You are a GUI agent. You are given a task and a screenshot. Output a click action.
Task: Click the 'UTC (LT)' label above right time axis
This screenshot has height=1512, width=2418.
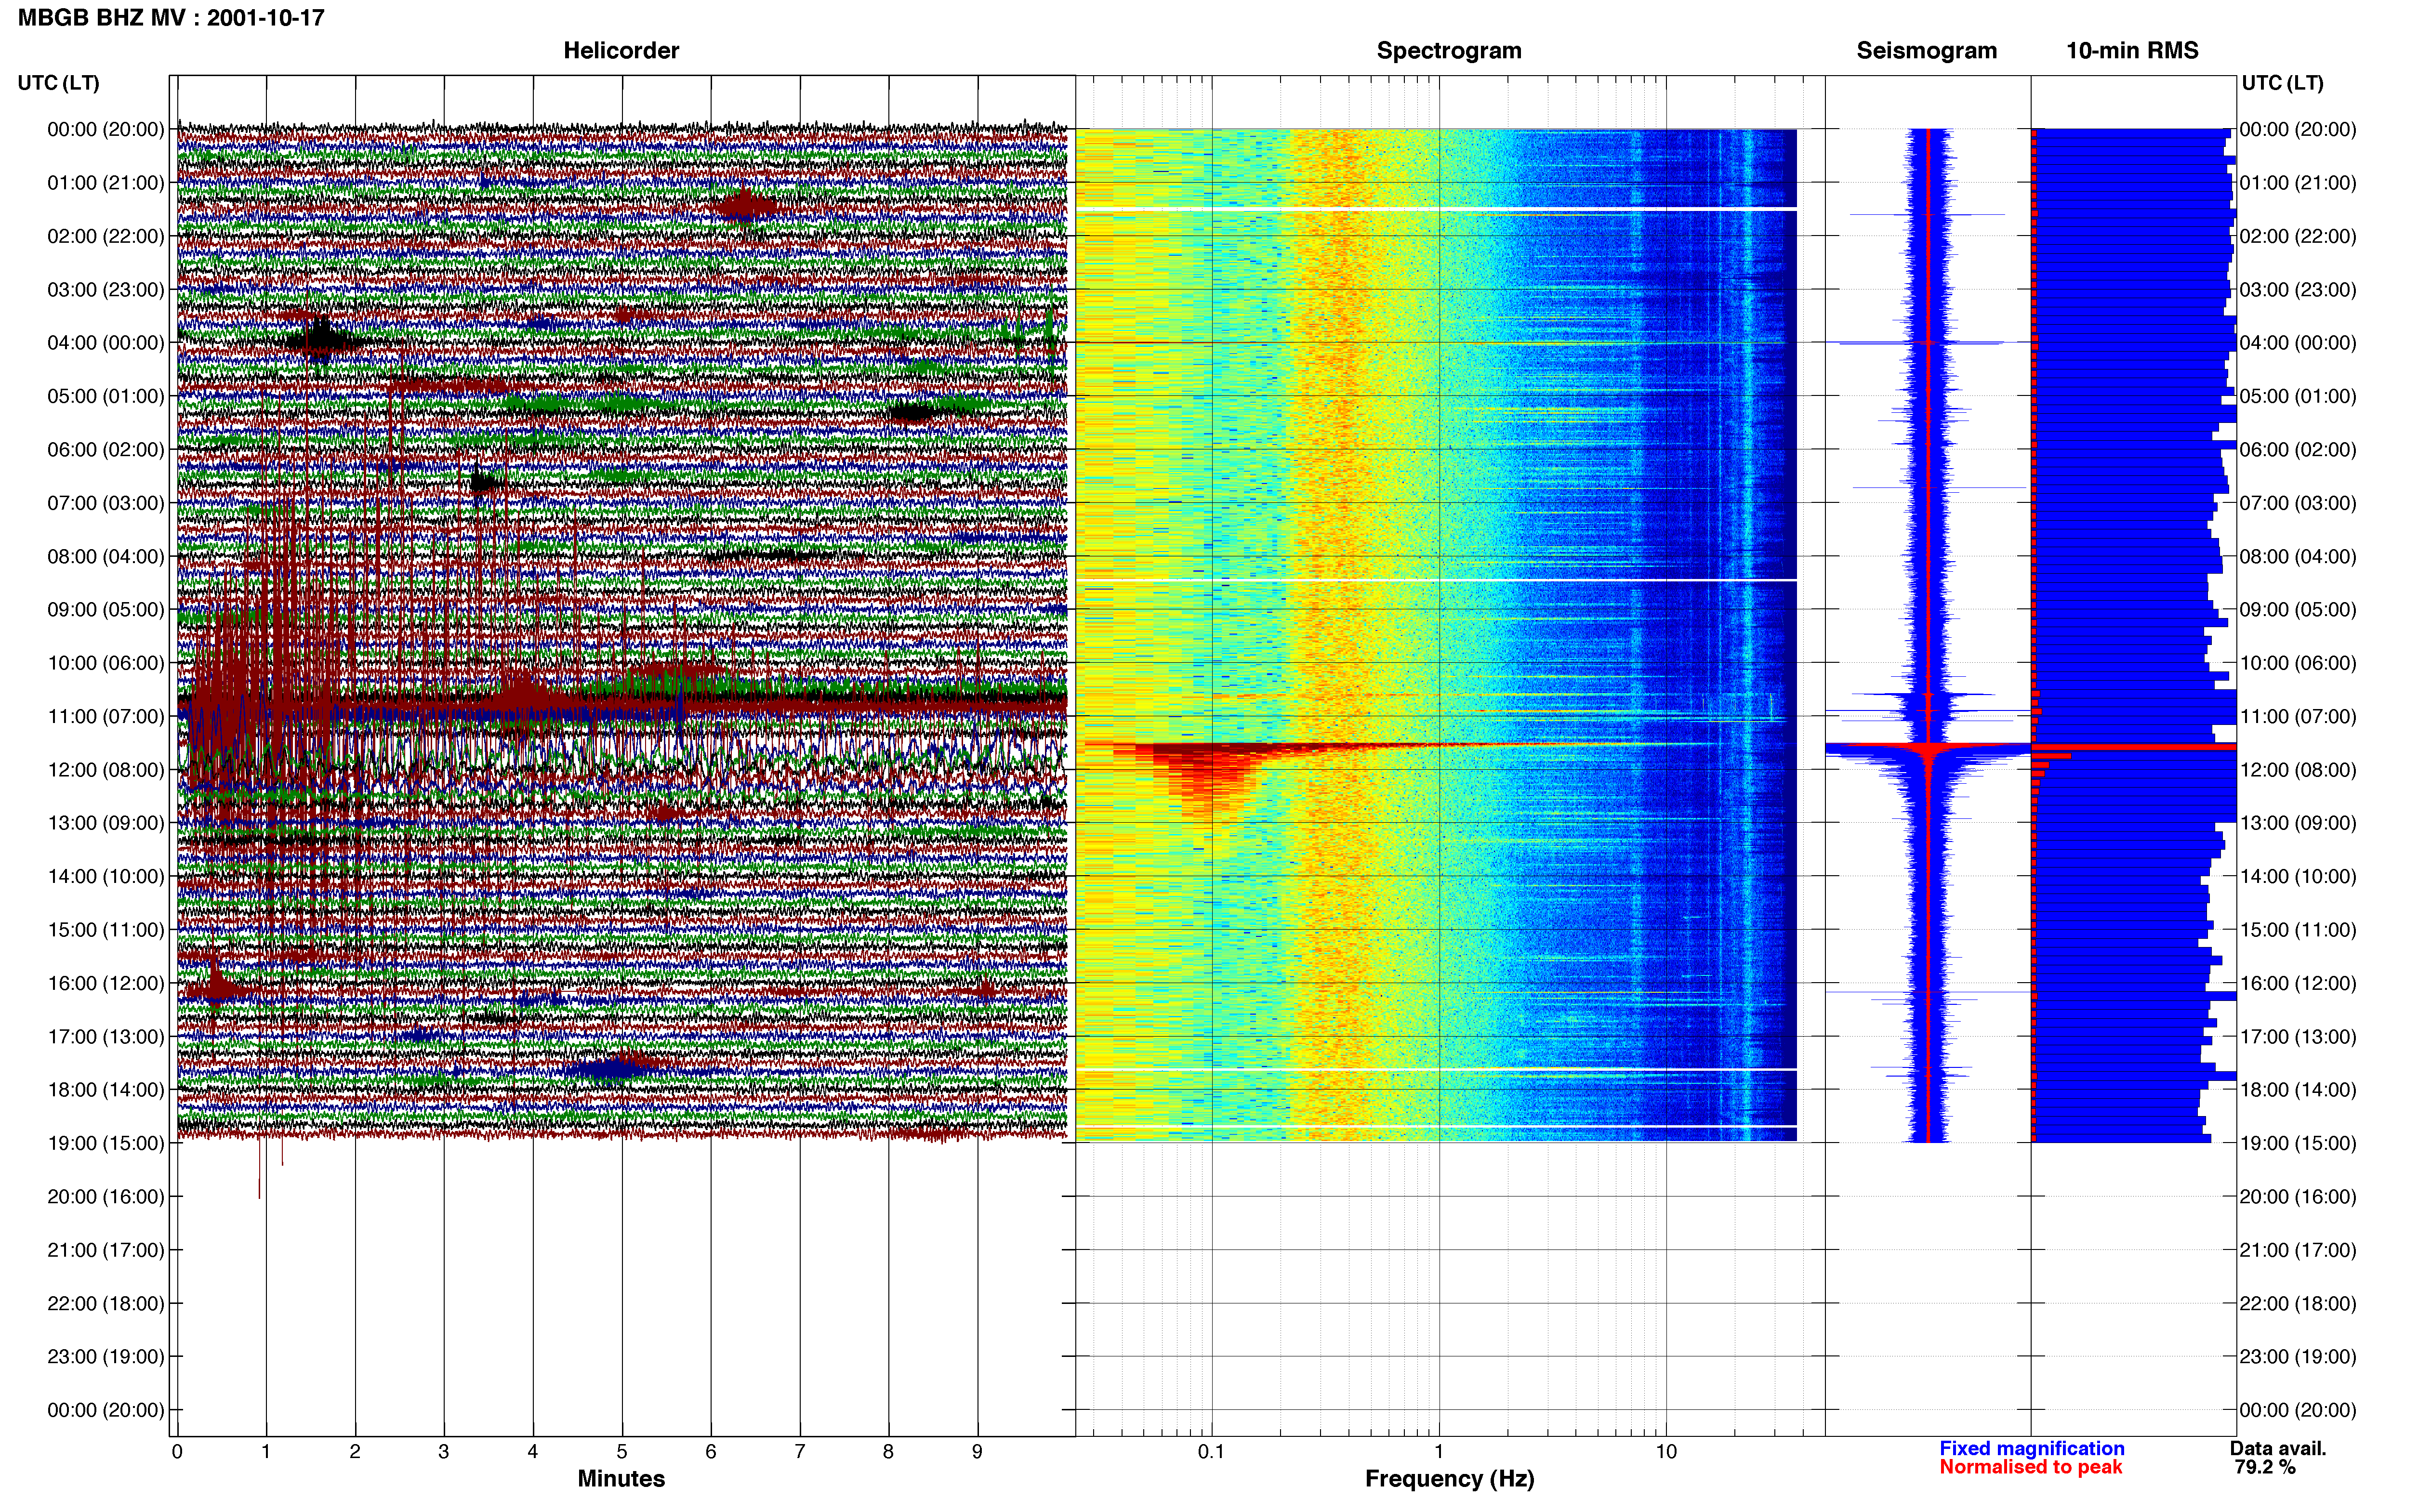[2282, 83]
